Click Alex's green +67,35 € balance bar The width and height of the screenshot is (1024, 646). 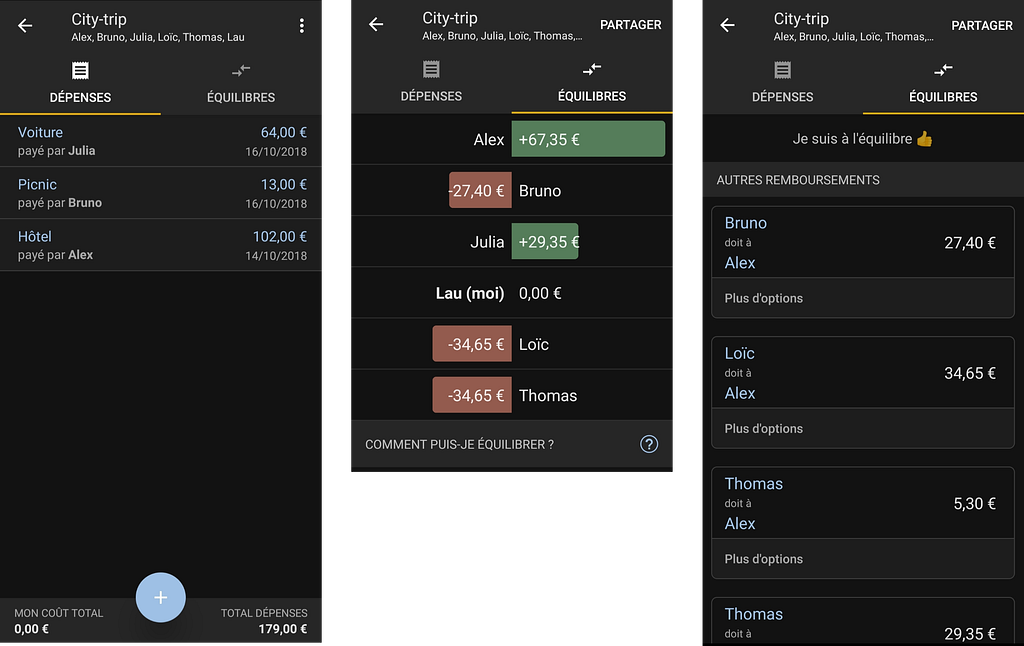coord(588,139)
